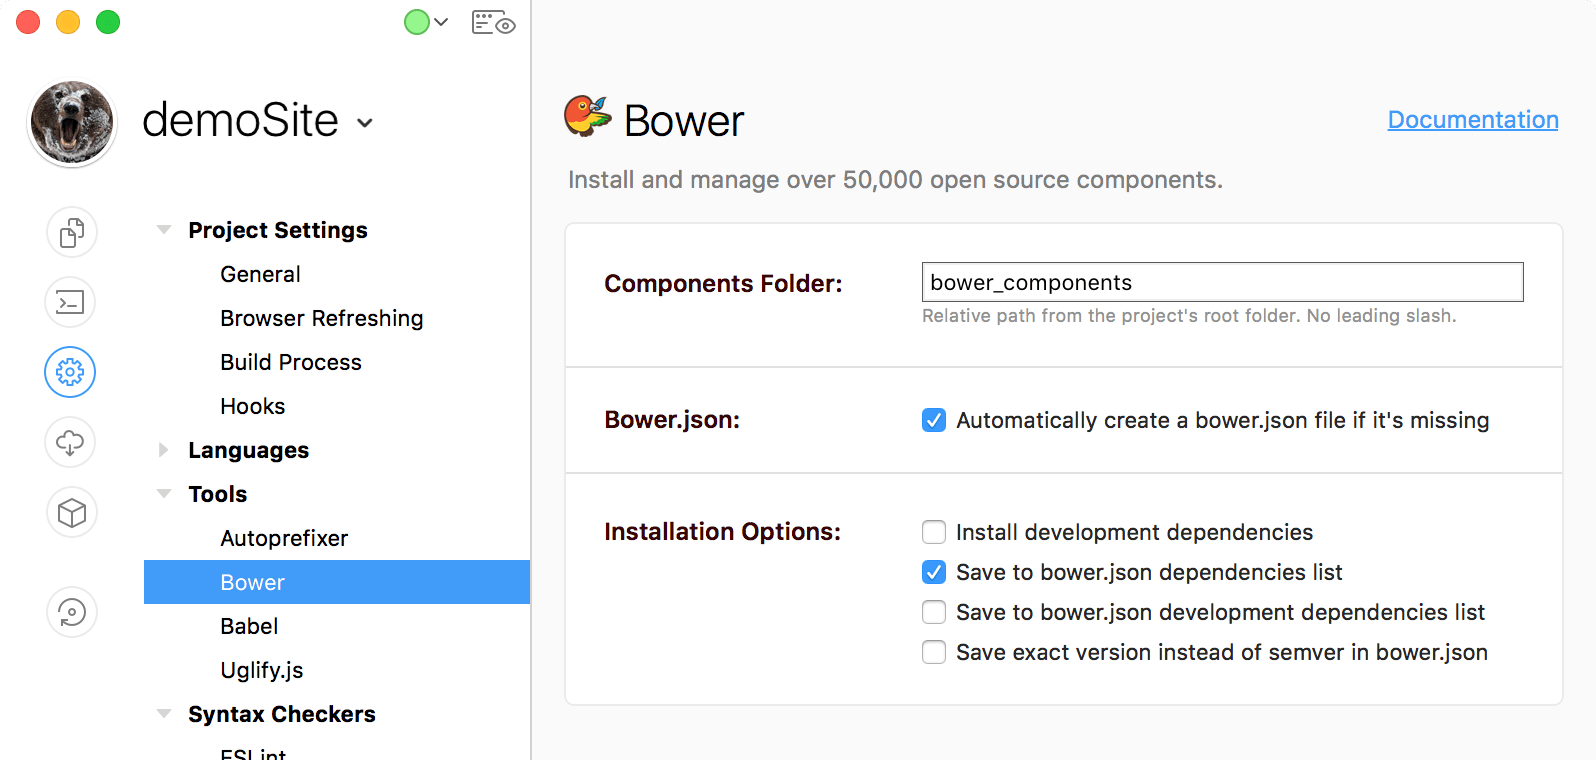Toggle automatically create bower.json checkbox
The width and height of the screenshot is (1596, 760).
(934, 420)
